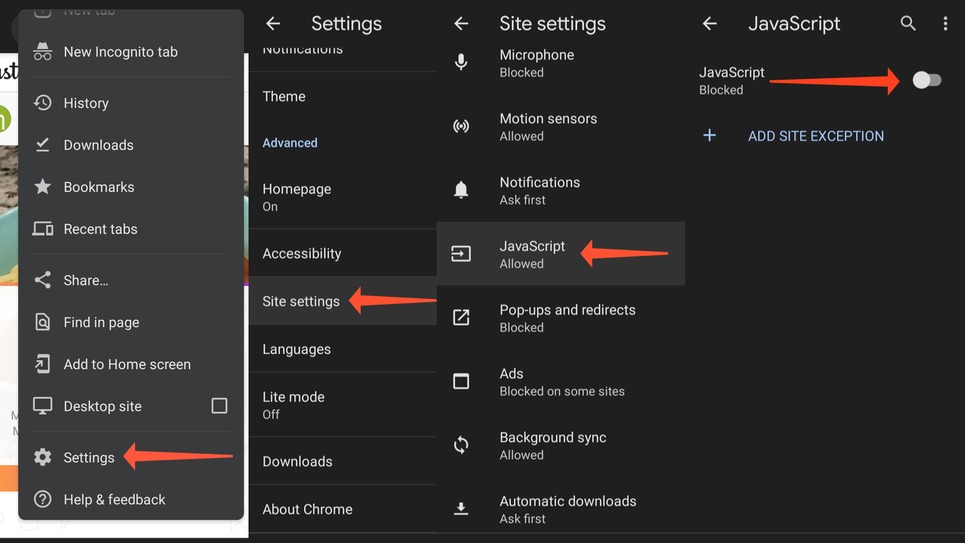Click the plus icon for site exception
965x543 pixels.
tap(709, 136)
